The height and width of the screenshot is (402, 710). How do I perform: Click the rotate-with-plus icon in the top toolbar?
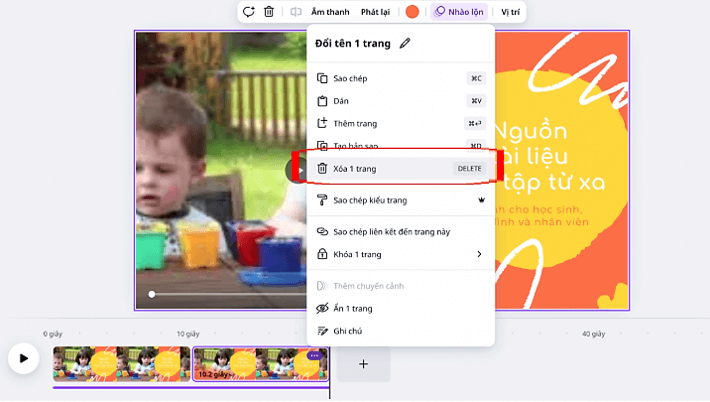point(249,12)
